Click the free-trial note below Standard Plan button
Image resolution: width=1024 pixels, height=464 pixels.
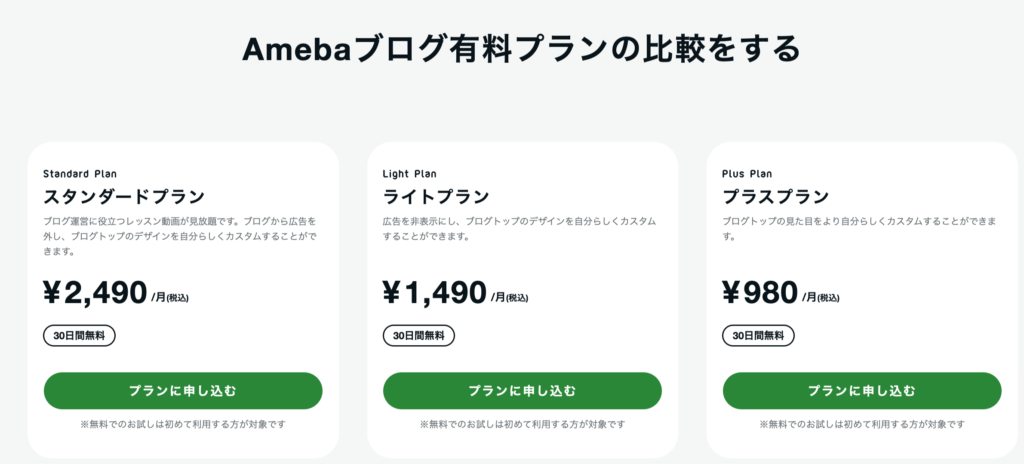pos(183,425)
